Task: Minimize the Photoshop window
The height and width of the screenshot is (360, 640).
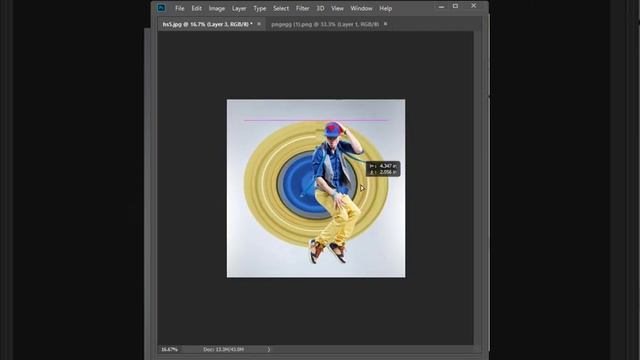Action: point(441,7)
